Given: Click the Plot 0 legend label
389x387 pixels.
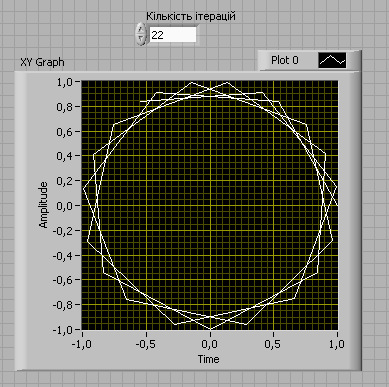Looking at the screenshot, I should pos(285,60).
